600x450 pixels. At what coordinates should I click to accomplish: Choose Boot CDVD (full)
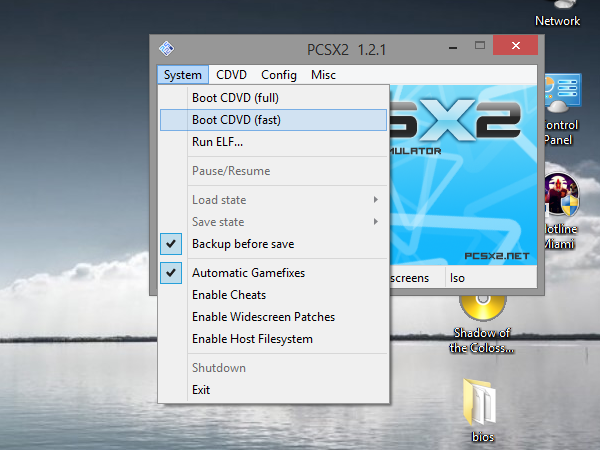[x=273, y=98]
